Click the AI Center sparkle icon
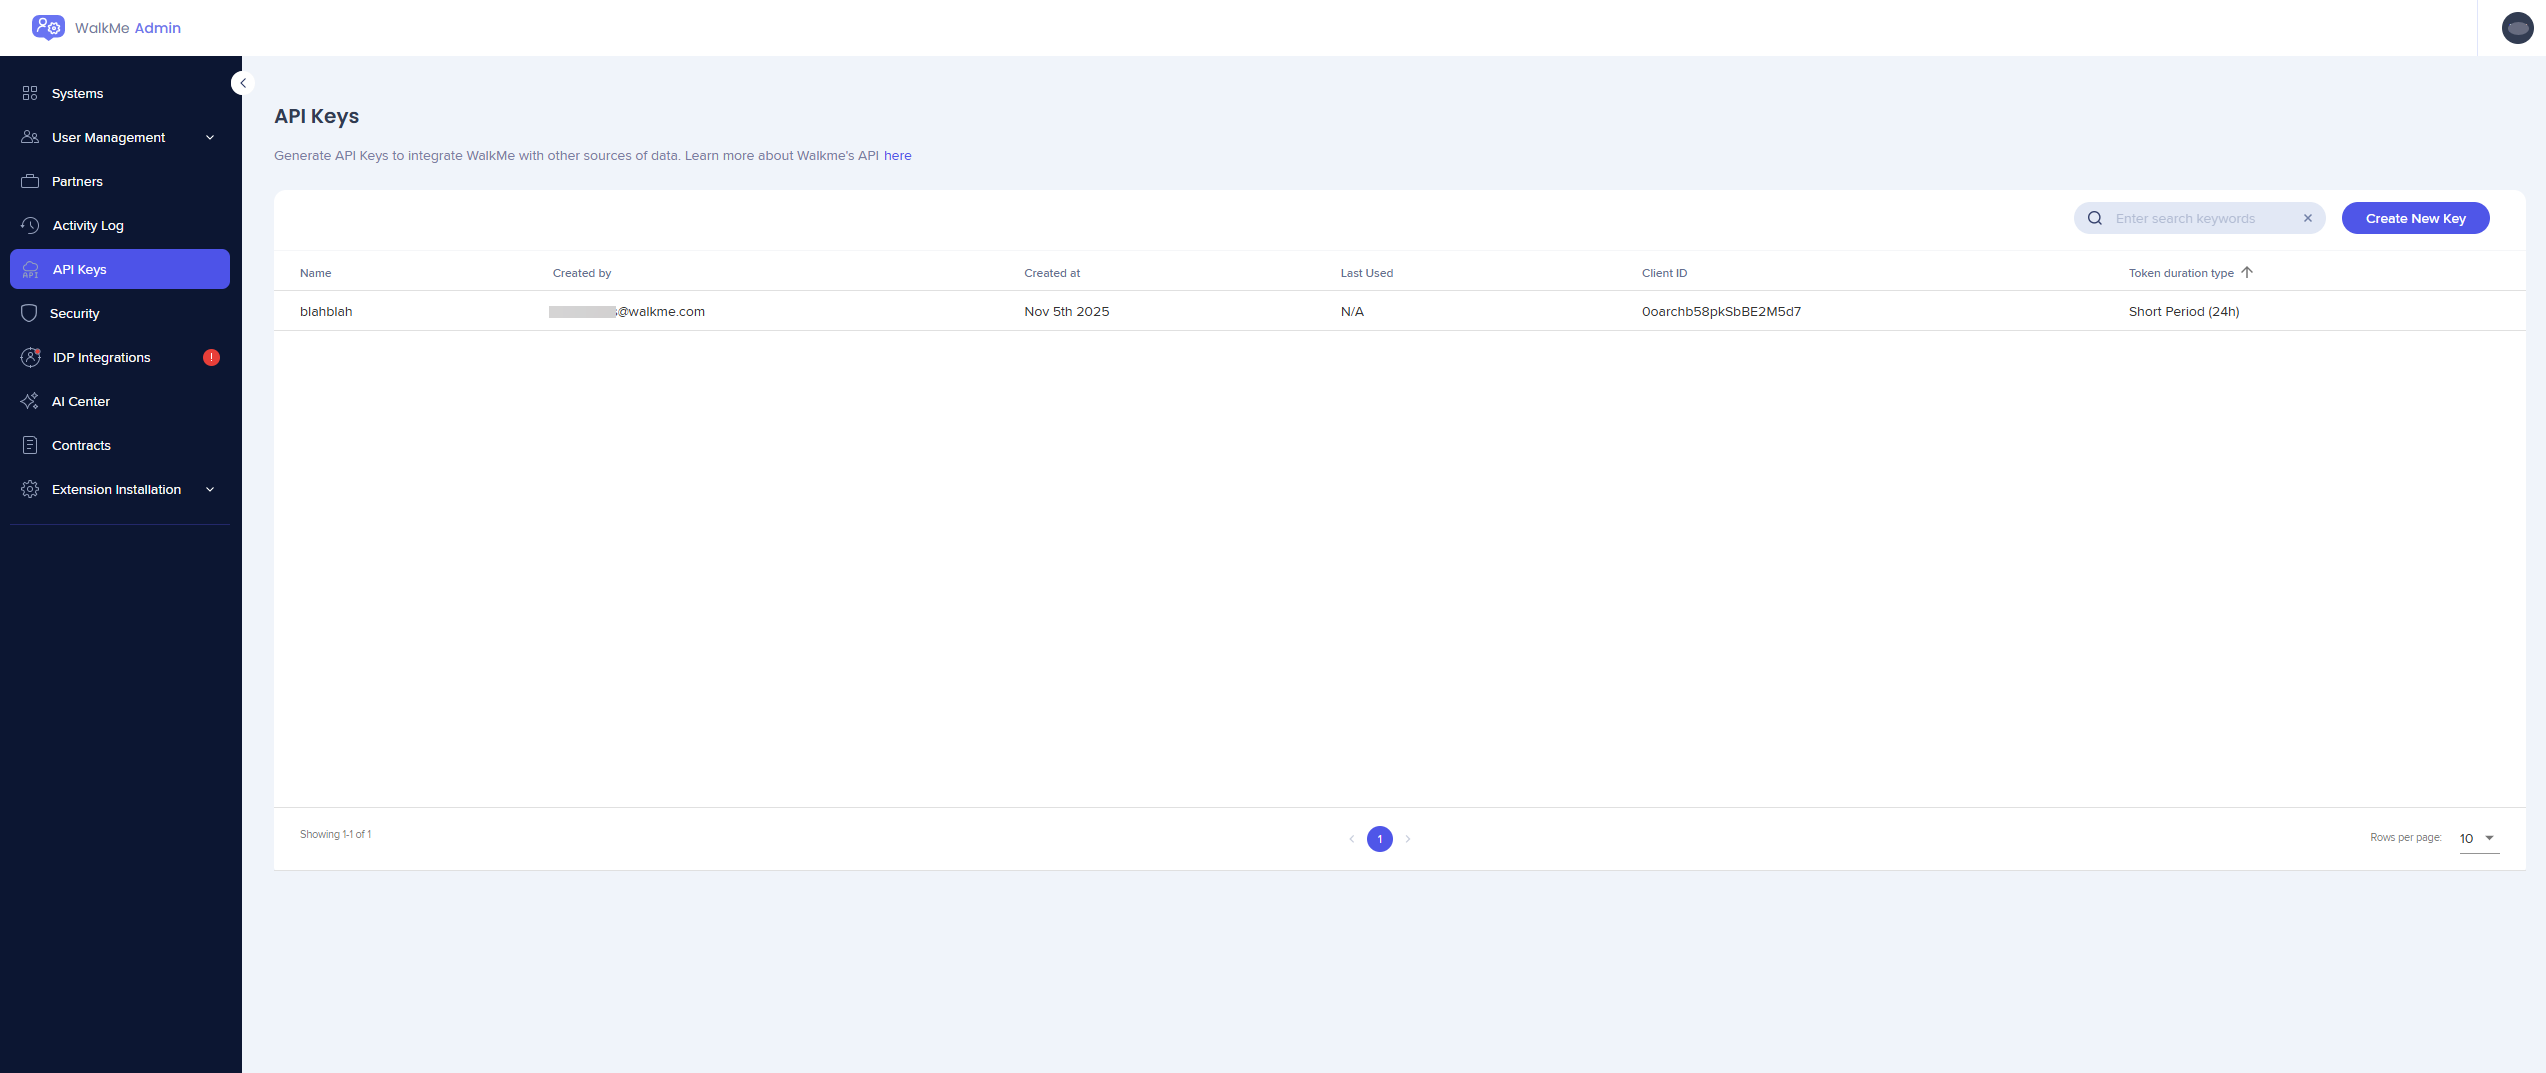 pyautogui.click(x=30, y=401)
